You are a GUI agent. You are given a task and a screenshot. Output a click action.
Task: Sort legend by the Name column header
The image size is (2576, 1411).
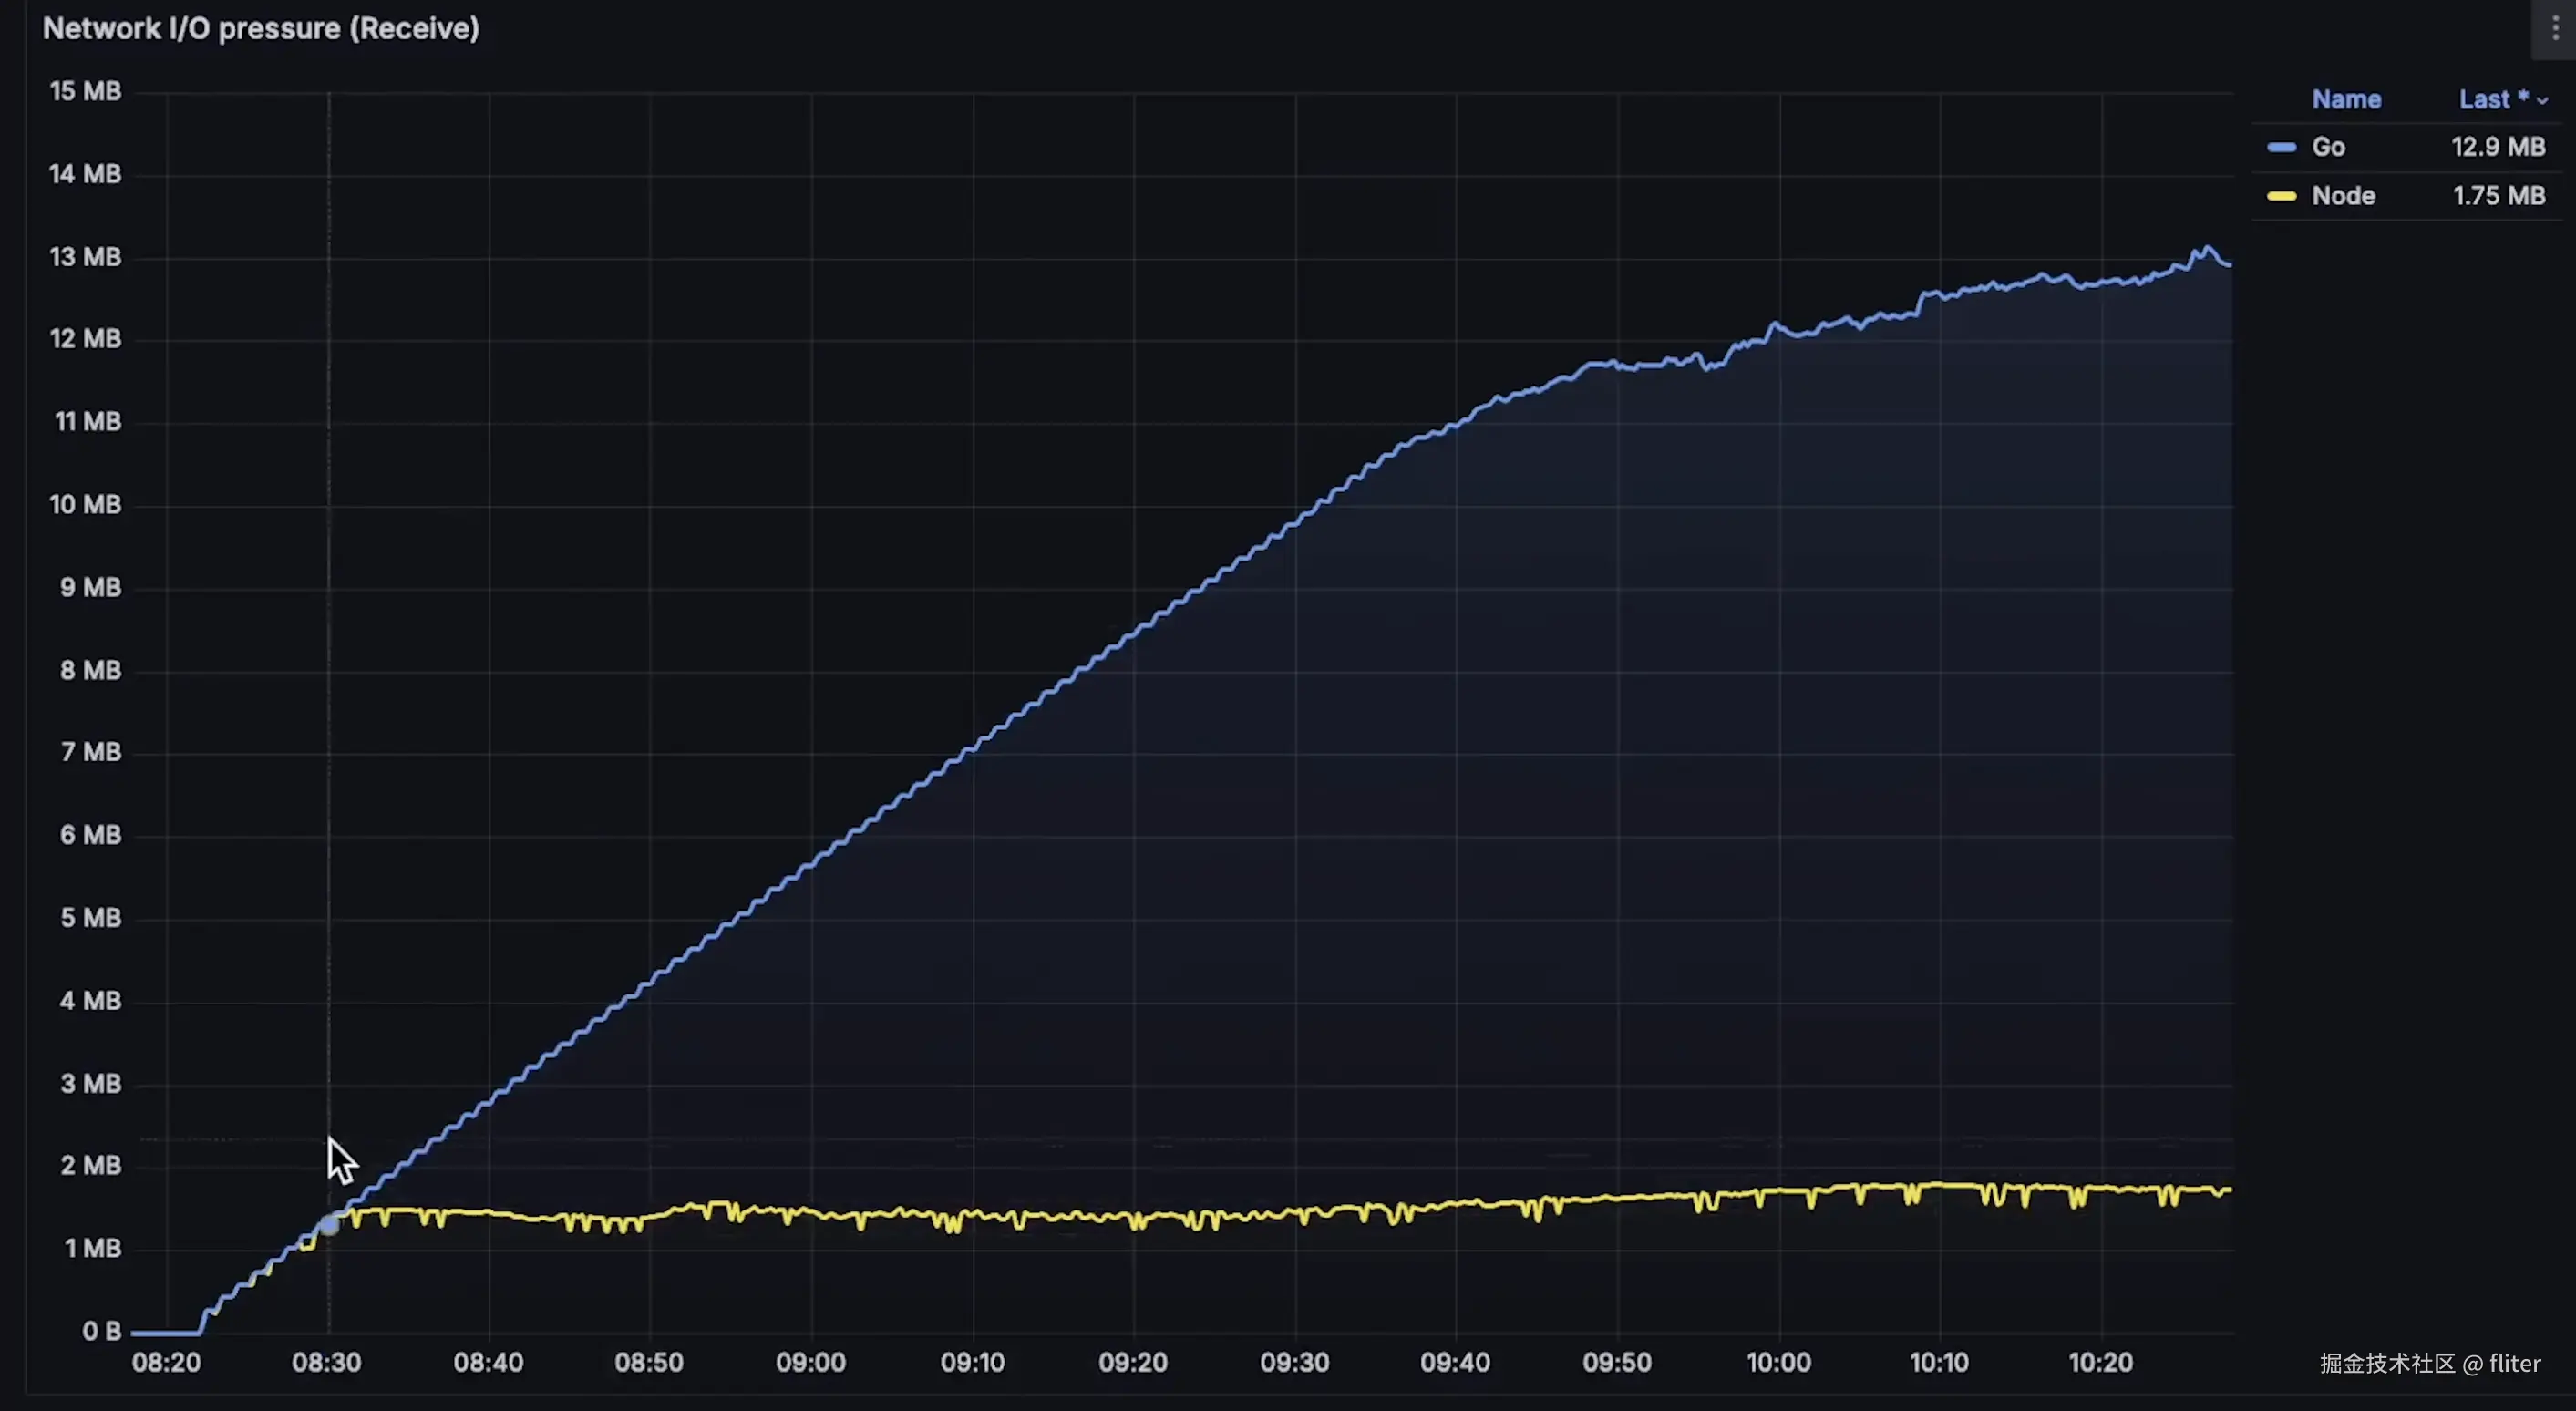[x=2346, y=99]
